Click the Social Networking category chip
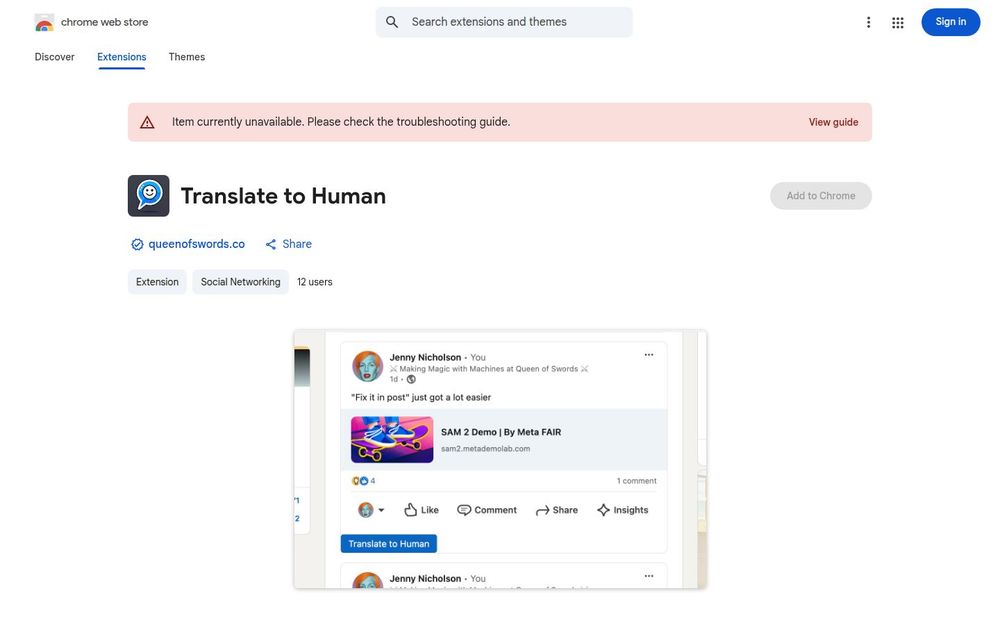Viewport: 1000px width, 625px height. click(240, 282)
